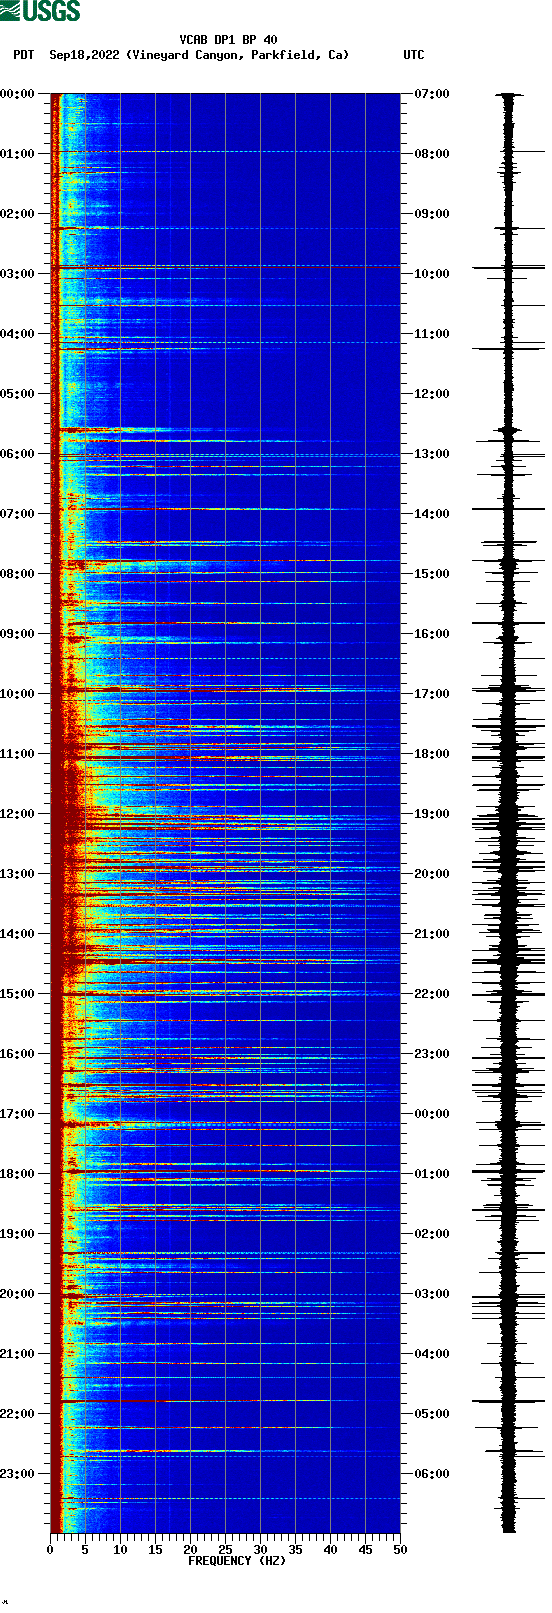Click the USGS logo
552x1613 pixels.
[41, 11]
